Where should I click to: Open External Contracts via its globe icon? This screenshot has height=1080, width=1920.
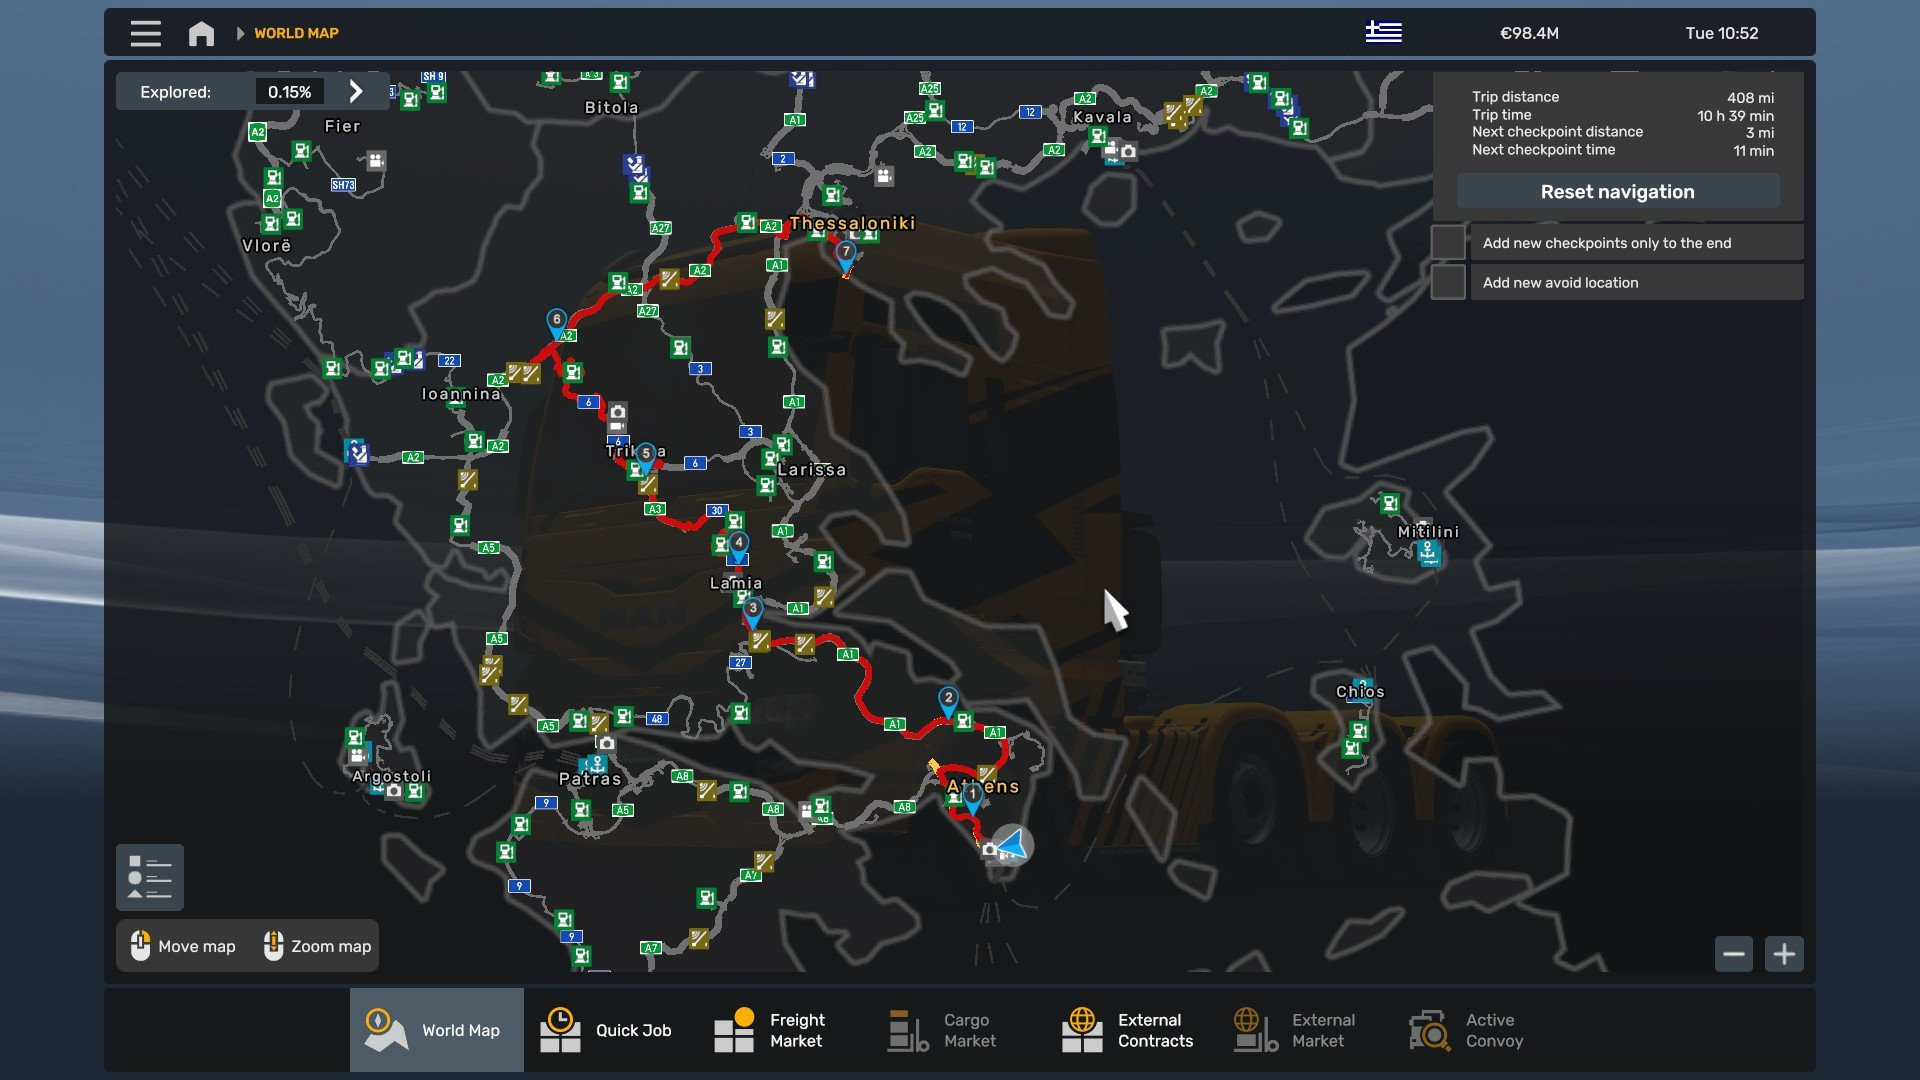[x=1084, y=1029]
